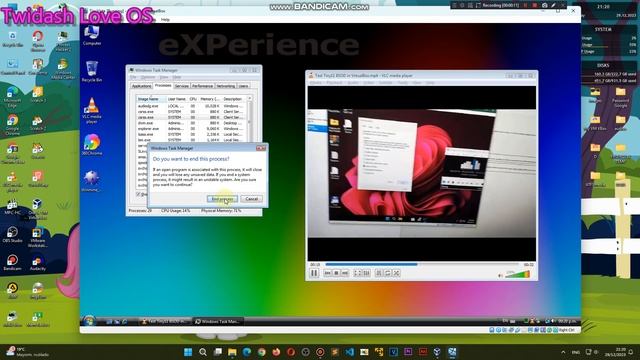
Task: Mute VLC audio via speaker icon
Action: (500, 276)
